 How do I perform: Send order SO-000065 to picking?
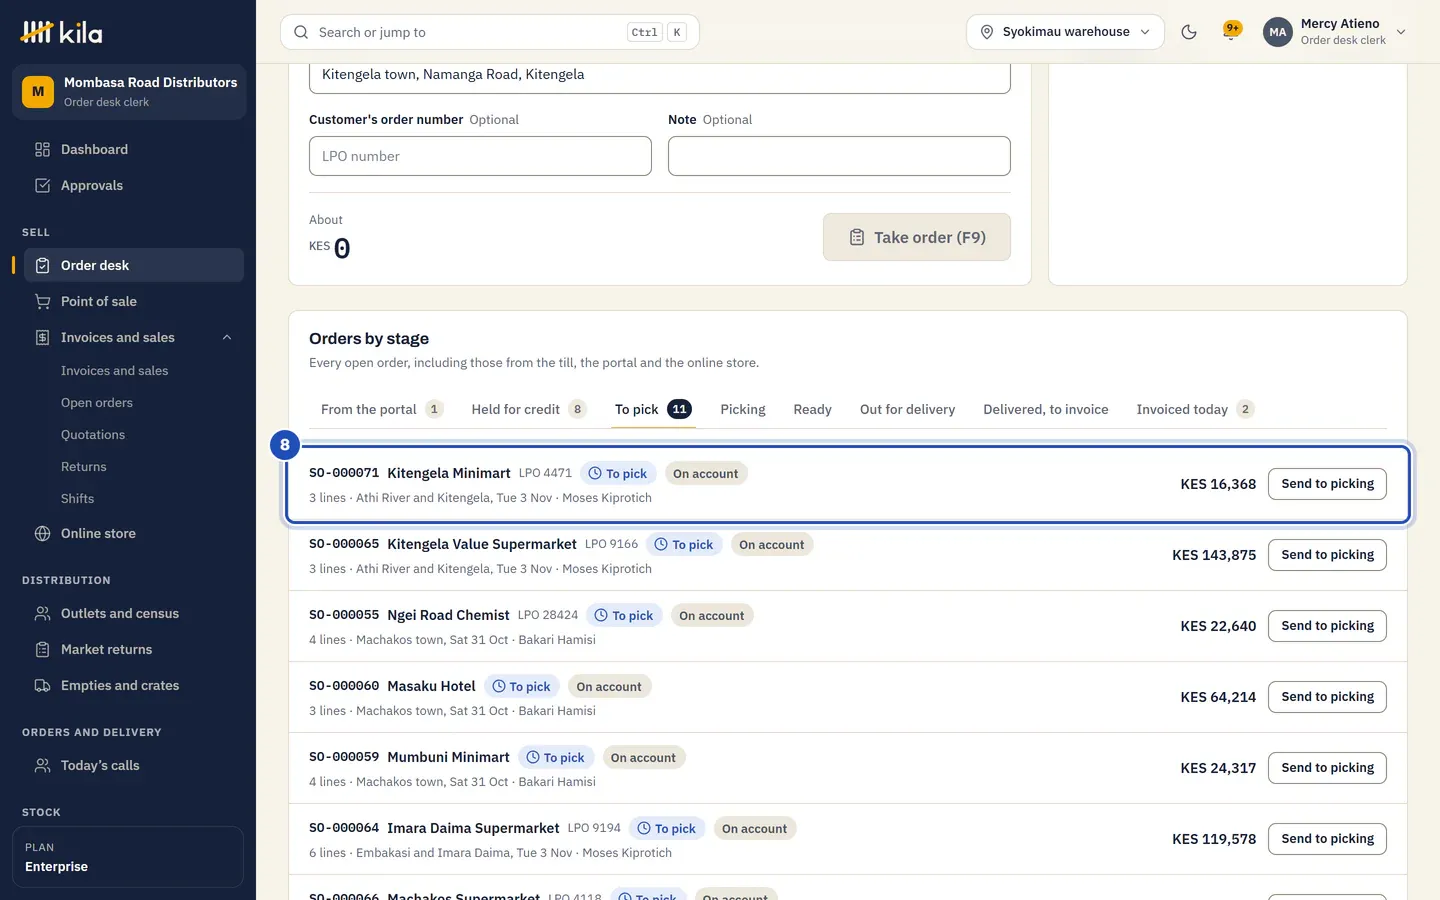coord(1327,555)
